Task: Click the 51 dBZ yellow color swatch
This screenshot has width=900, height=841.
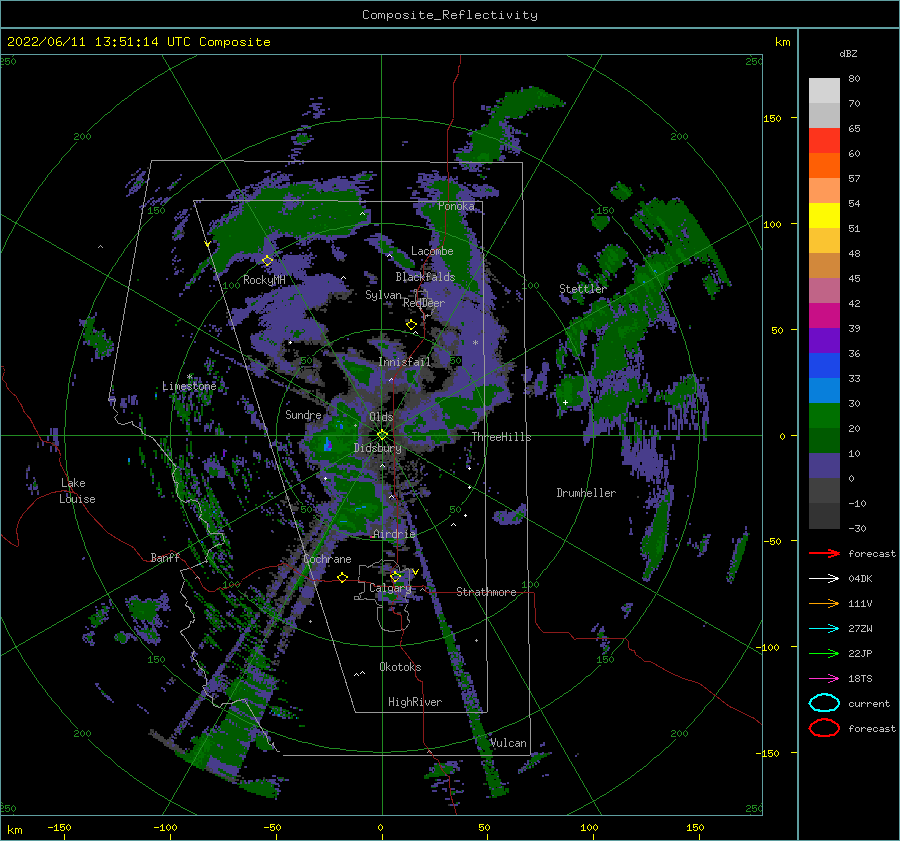Action: click(x=824, y=216)
